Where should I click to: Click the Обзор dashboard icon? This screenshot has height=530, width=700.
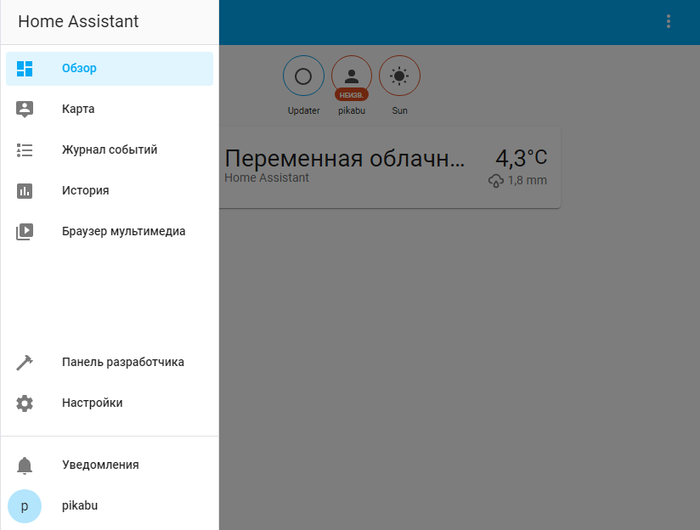point(25,69)
